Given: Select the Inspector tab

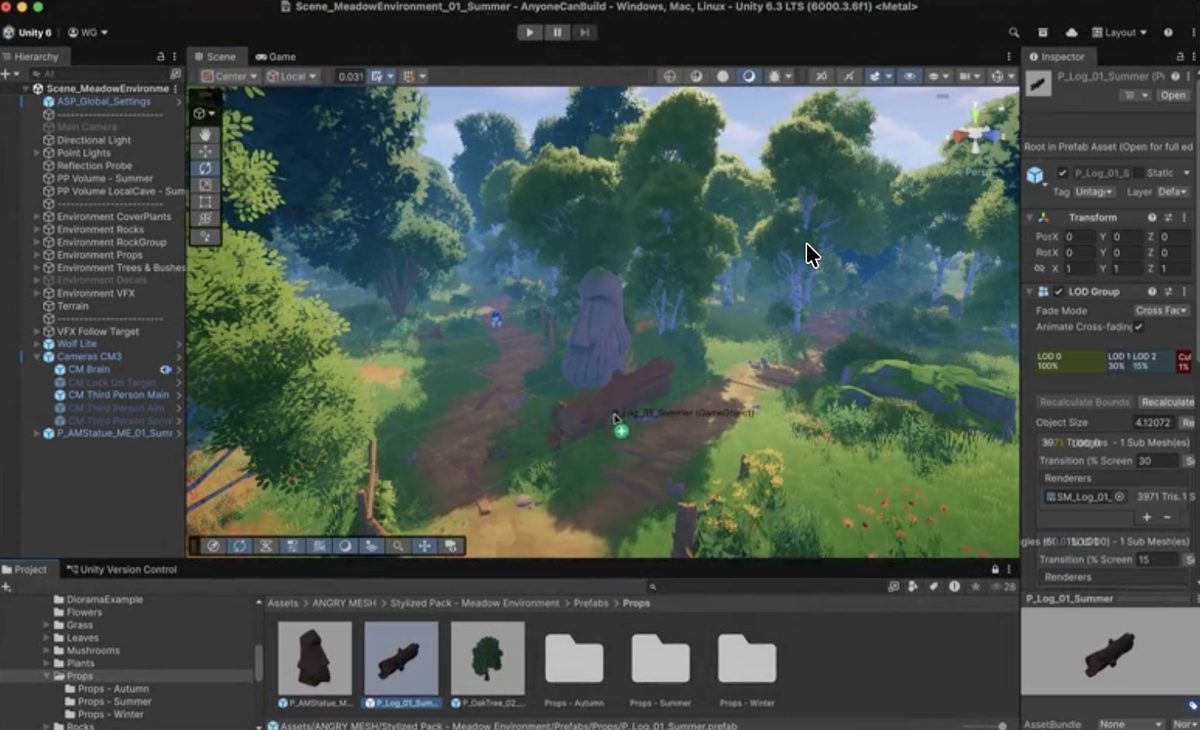Looking at the screenshot, I should pos(1057,57).
